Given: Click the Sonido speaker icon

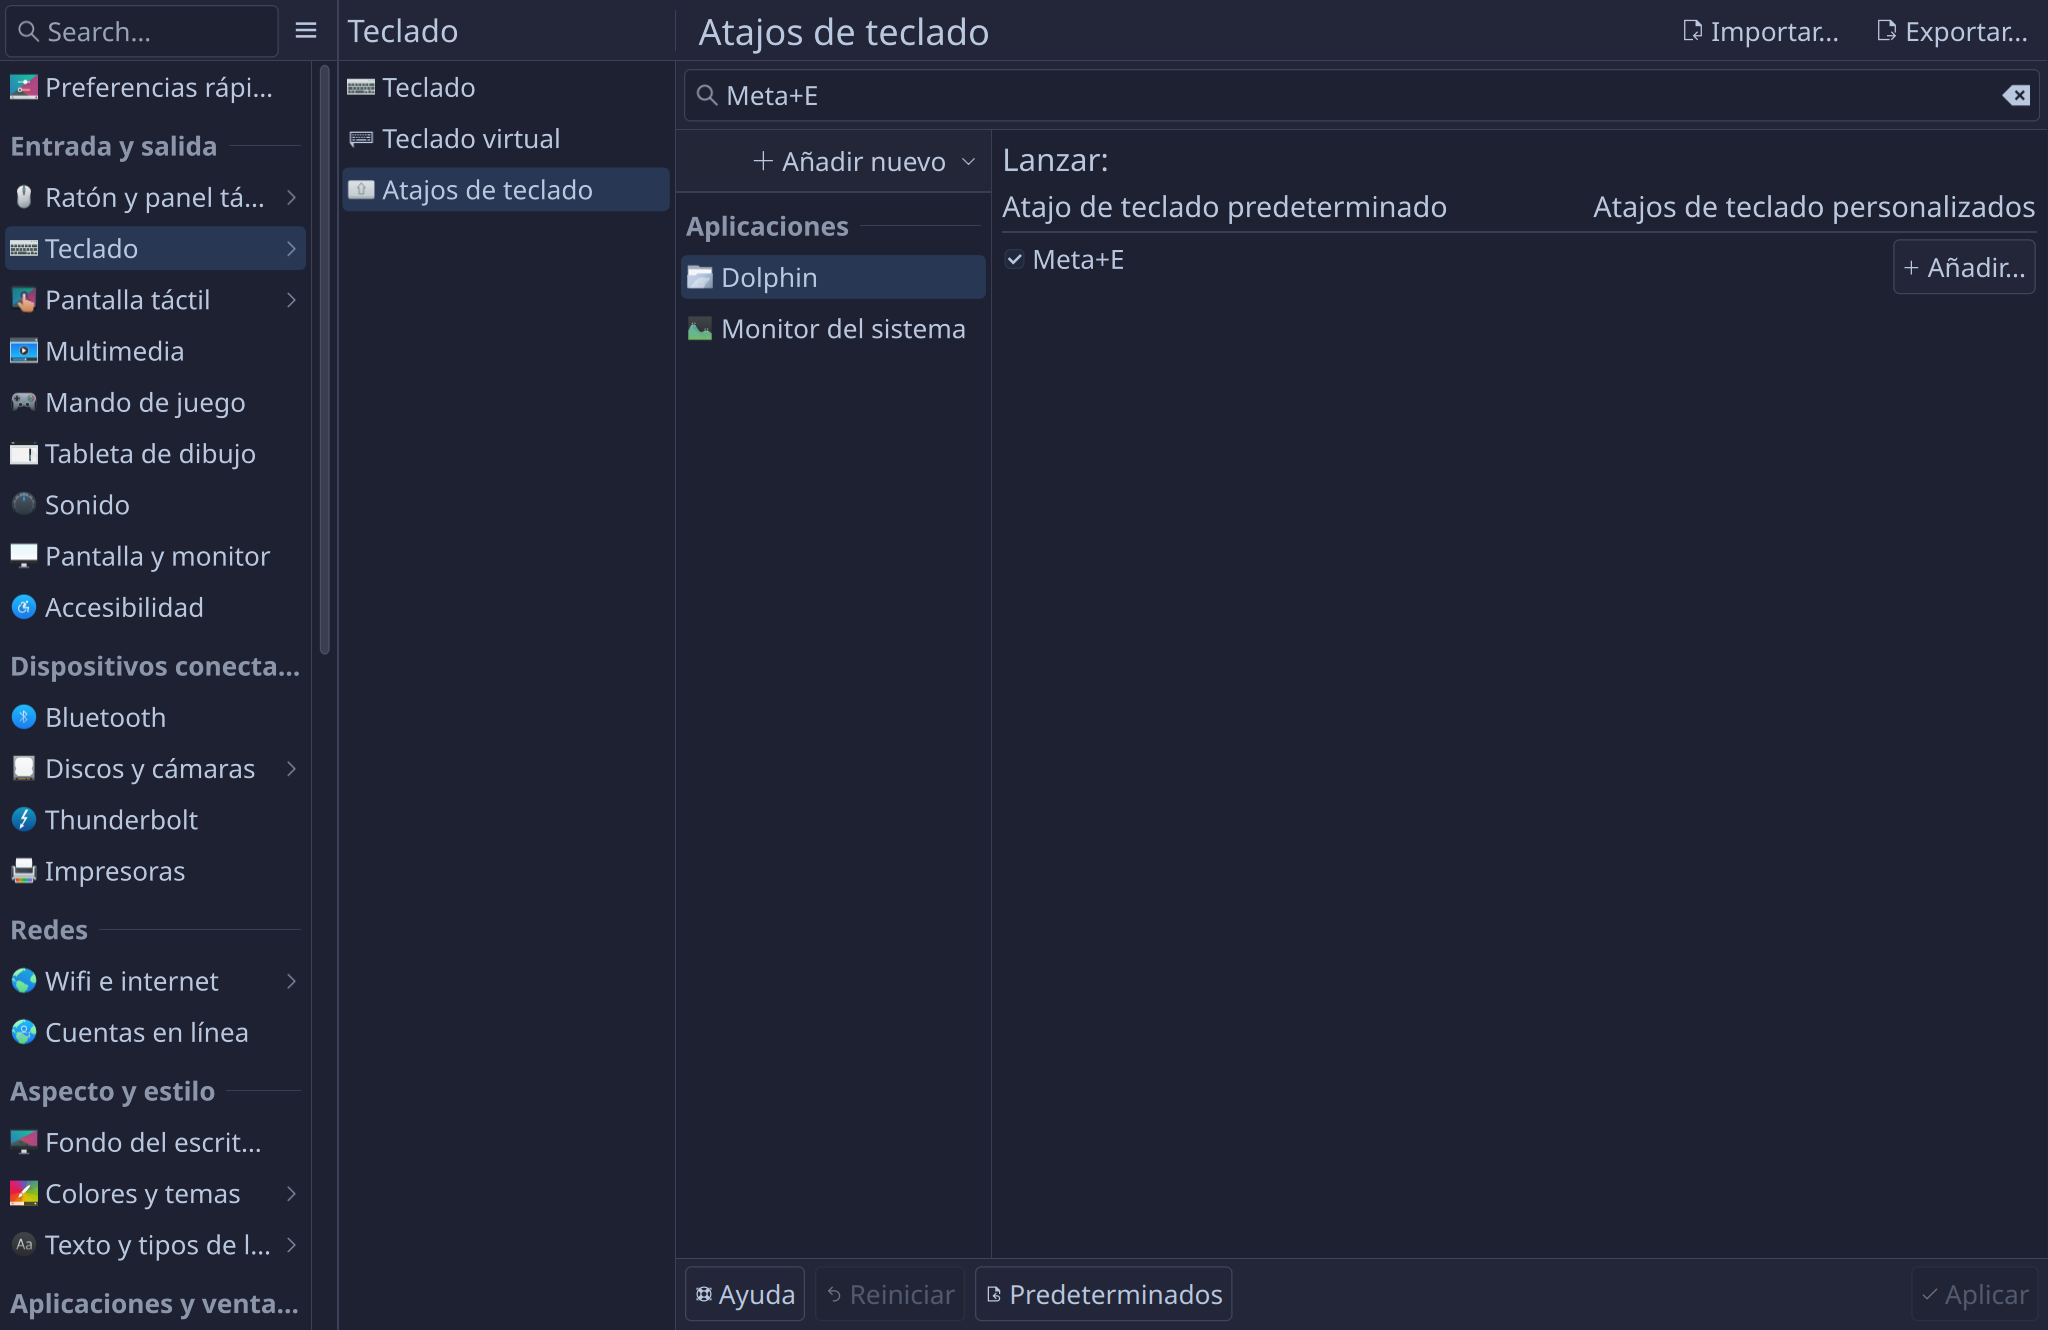Looking at the screenshot, I should point(24,504).
